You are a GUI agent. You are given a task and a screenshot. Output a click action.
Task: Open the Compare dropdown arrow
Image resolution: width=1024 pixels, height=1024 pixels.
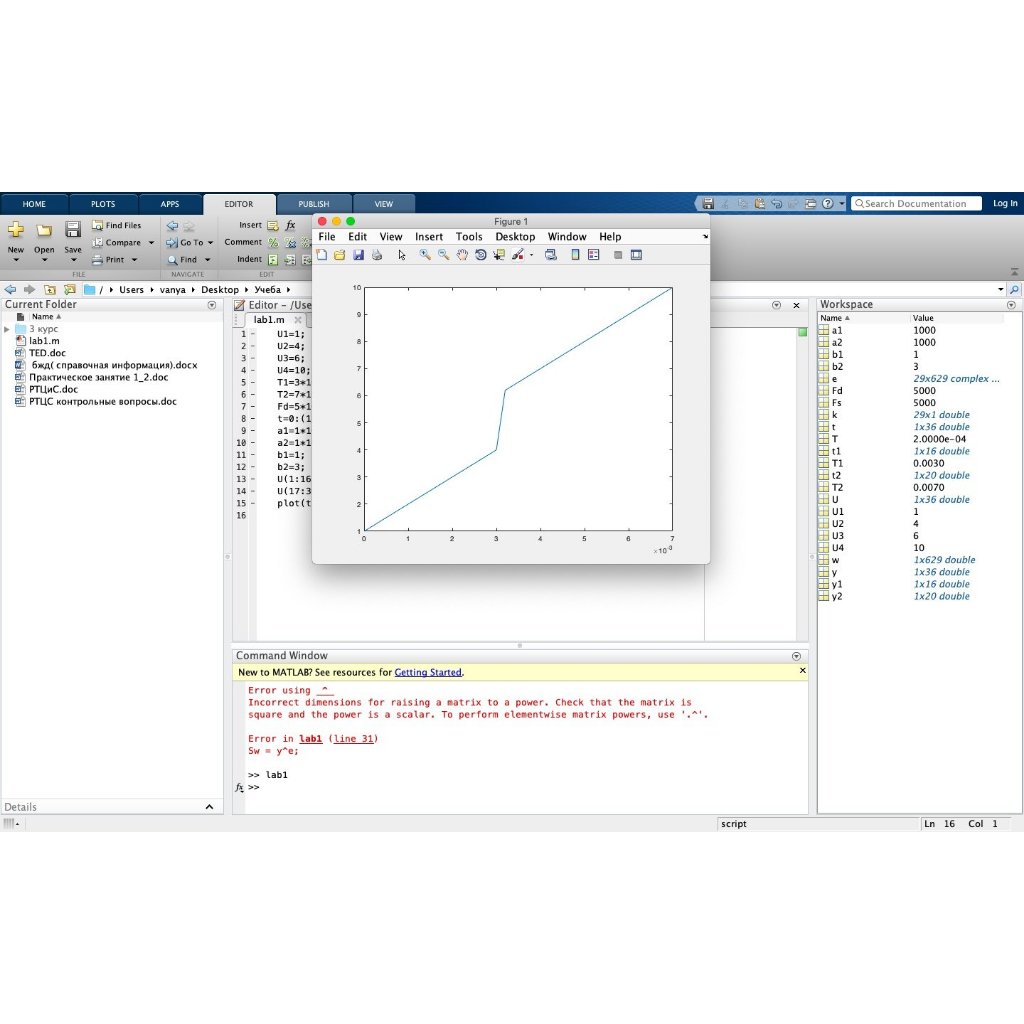click(x=151, y=243)
